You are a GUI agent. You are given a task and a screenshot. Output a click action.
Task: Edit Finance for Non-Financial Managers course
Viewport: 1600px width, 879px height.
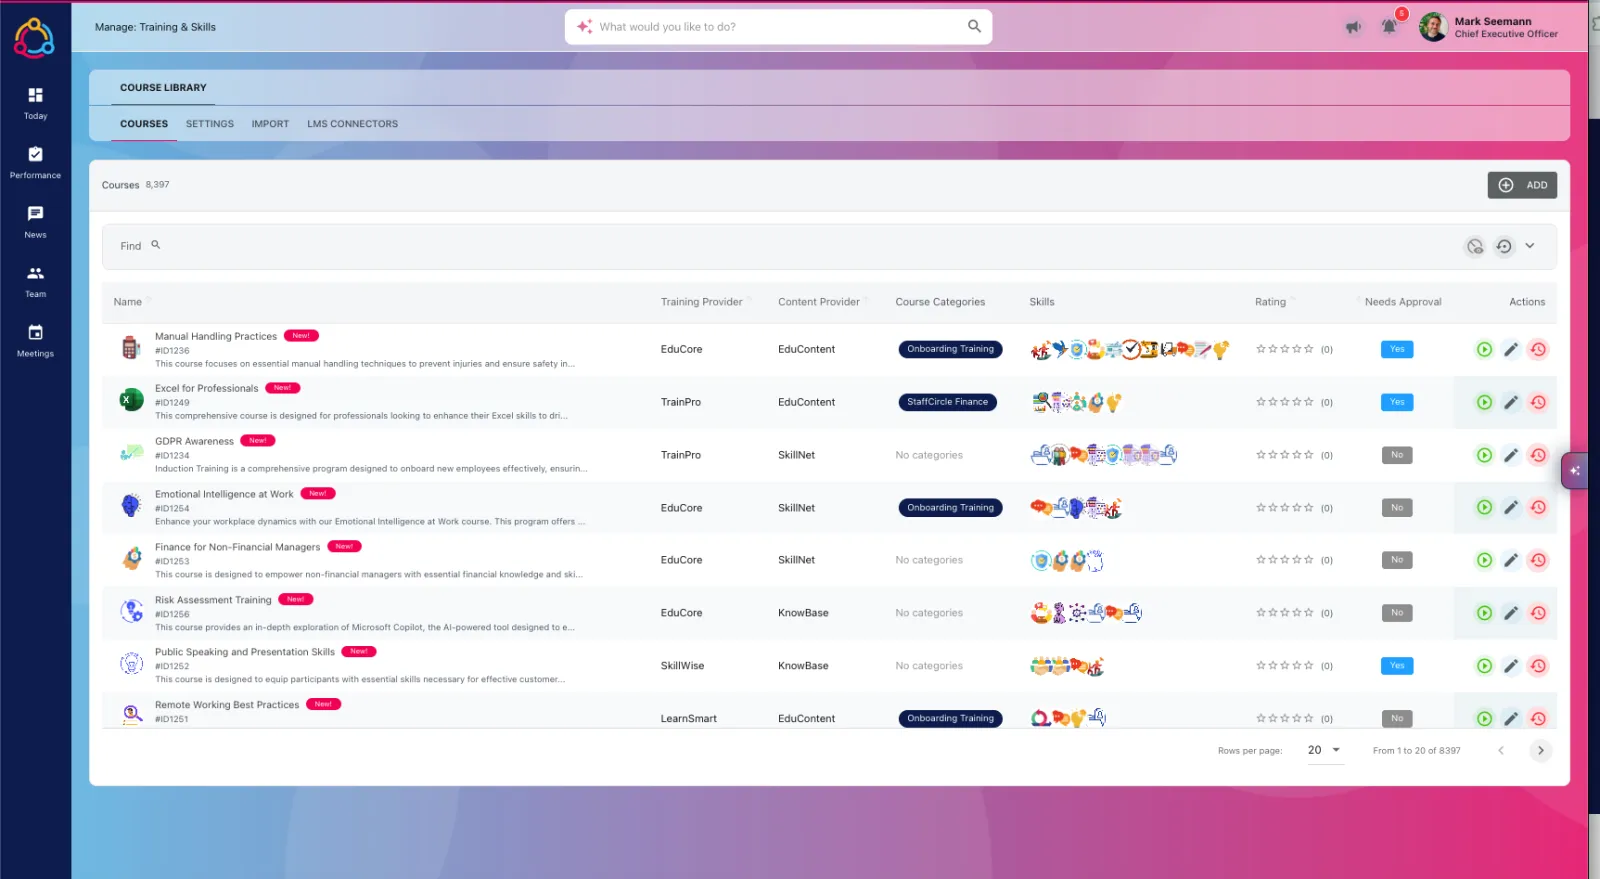[x=1511, y=560]
